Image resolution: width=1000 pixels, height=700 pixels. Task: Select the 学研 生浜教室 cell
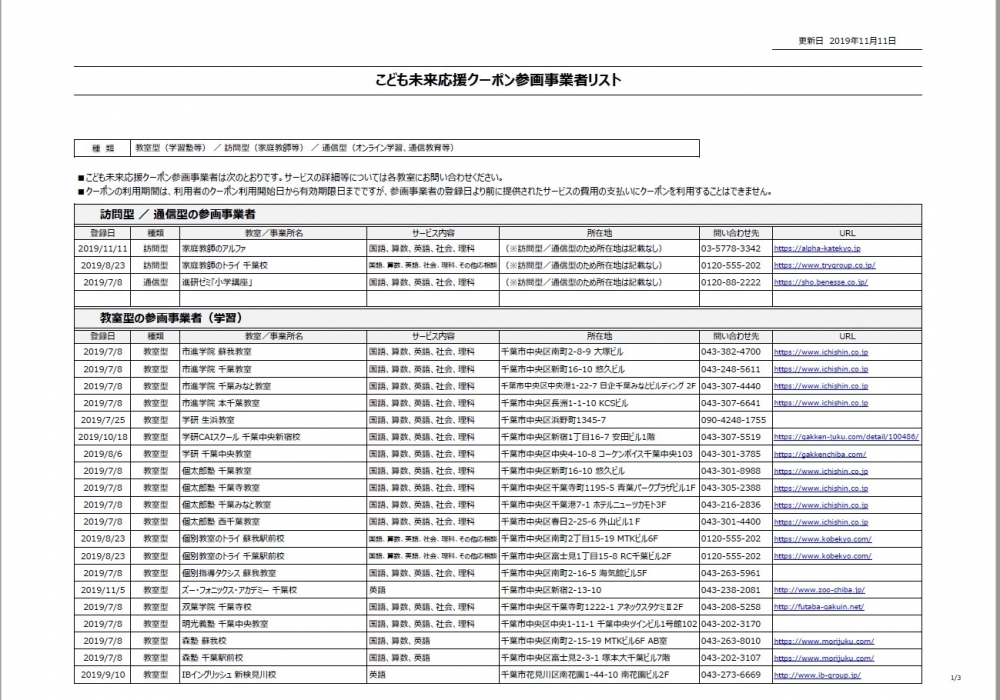pyautogui.click(x=273, y=420)
